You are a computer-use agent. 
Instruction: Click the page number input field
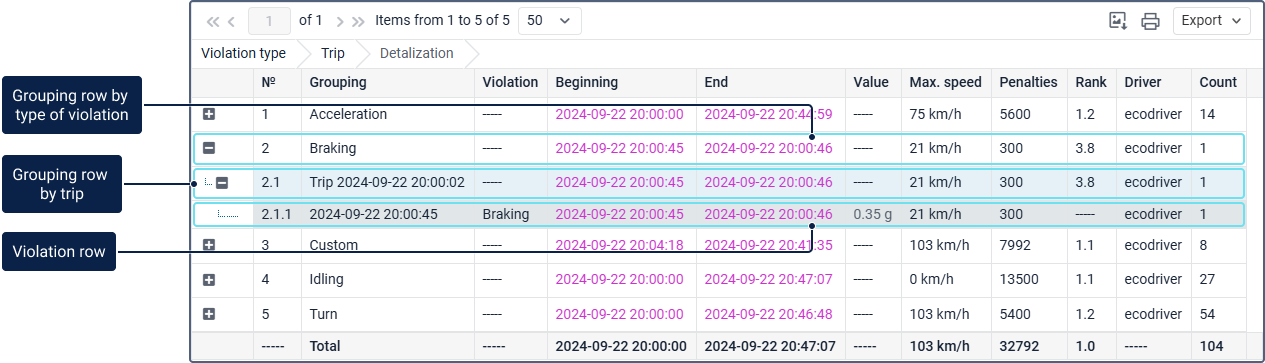pos(269,21)
